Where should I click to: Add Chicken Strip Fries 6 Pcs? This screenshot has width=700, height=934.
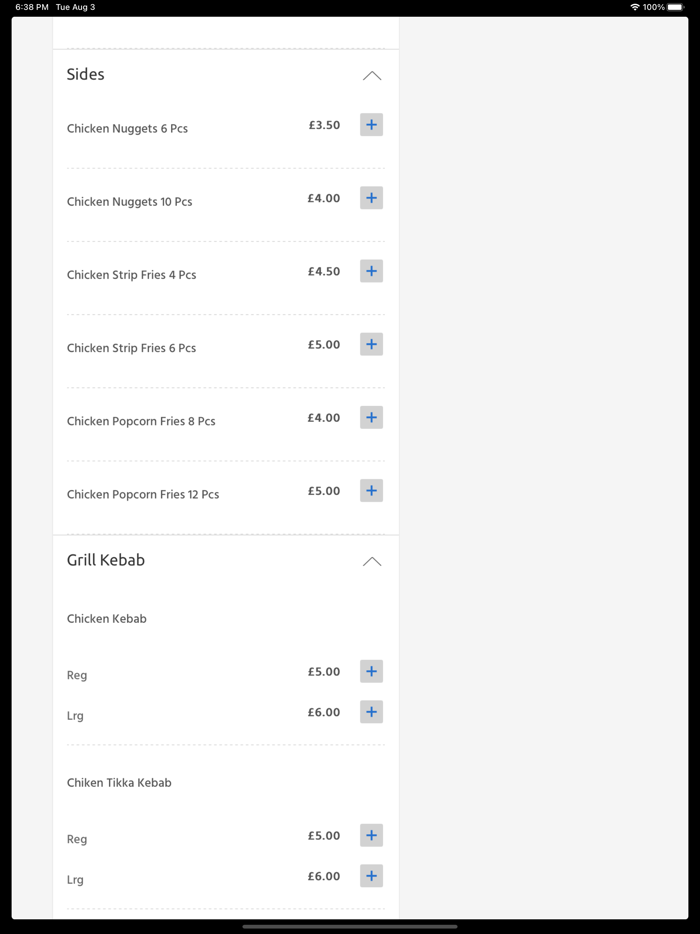(371, 344)
